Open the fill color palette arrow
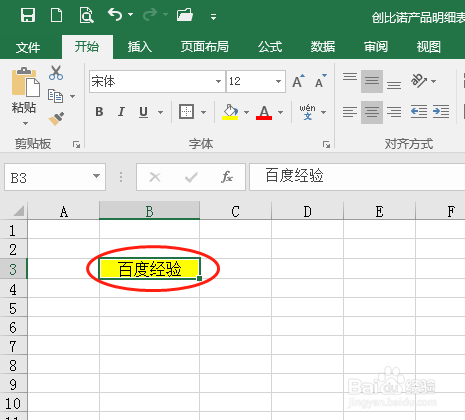 point(246,112)
